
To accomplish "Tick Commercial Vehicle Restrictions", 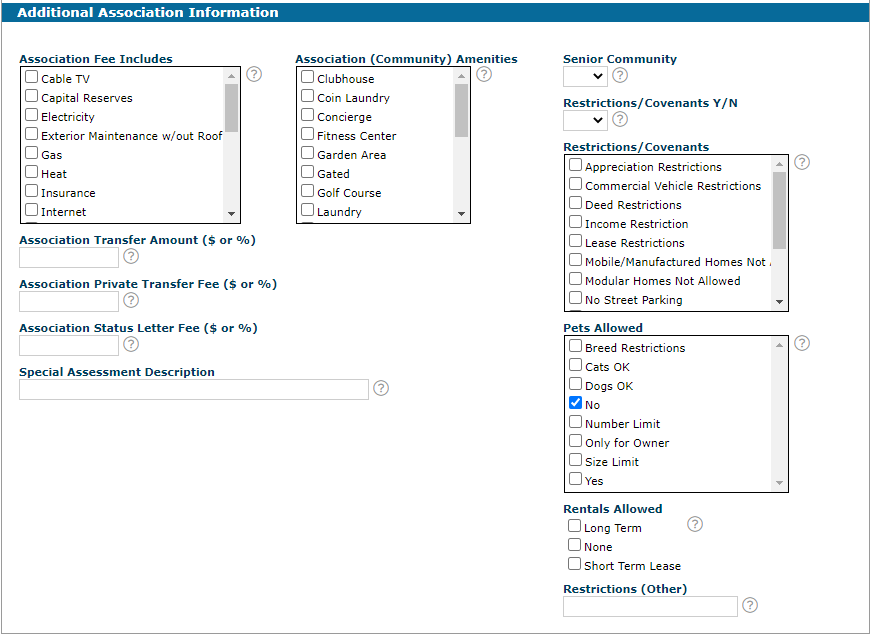I will pos(575,184).
